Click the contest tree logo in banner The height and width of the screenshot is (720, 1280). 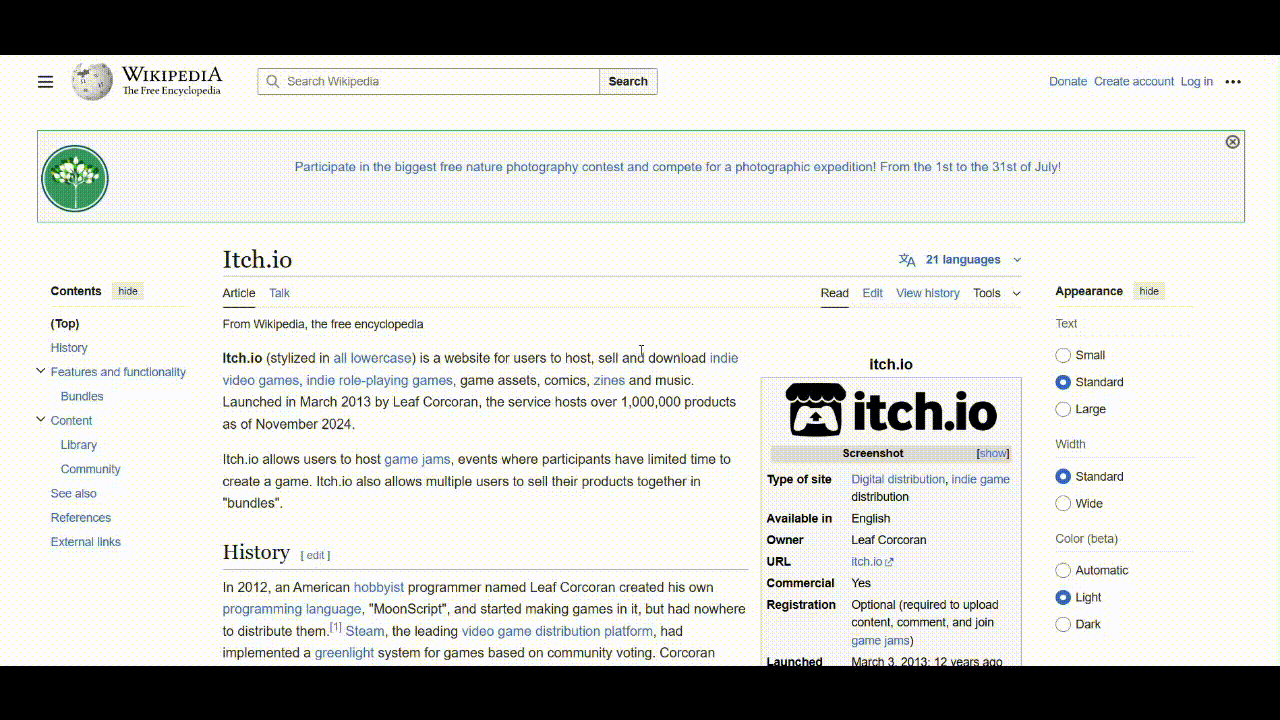tap(75, 178)
